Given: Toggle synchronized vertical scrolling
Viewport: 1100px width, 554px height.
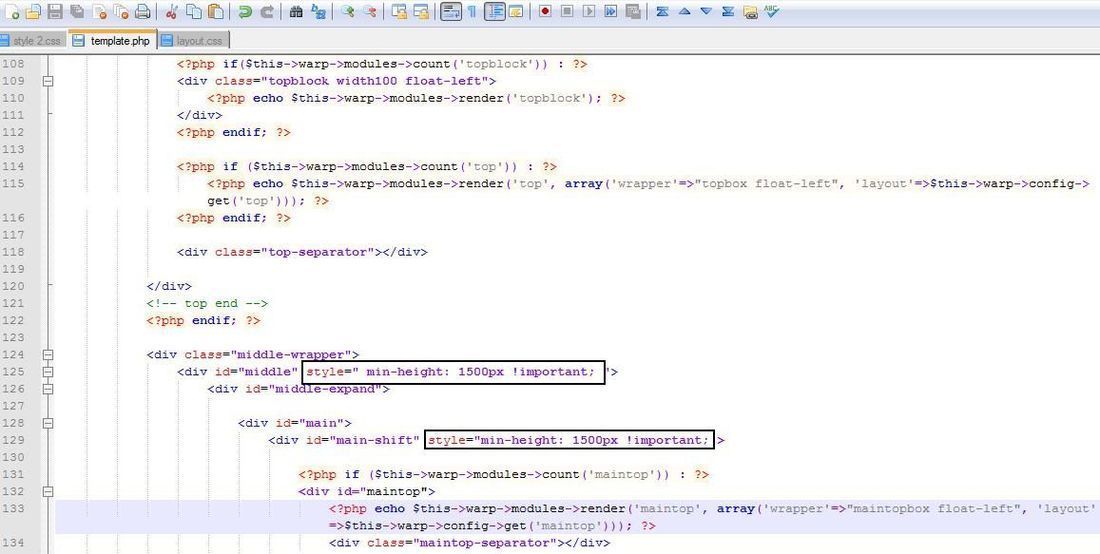Looking at the screenshot, I should pos(398,12).
